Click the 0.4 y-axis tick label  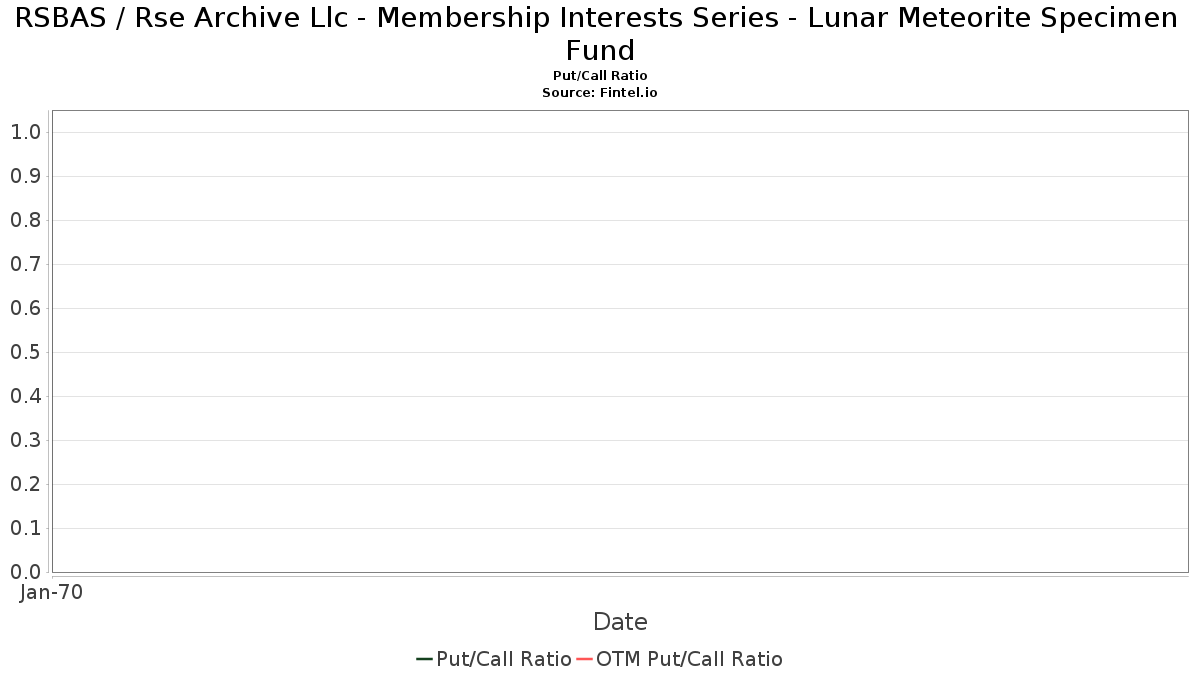pos(25,396)
